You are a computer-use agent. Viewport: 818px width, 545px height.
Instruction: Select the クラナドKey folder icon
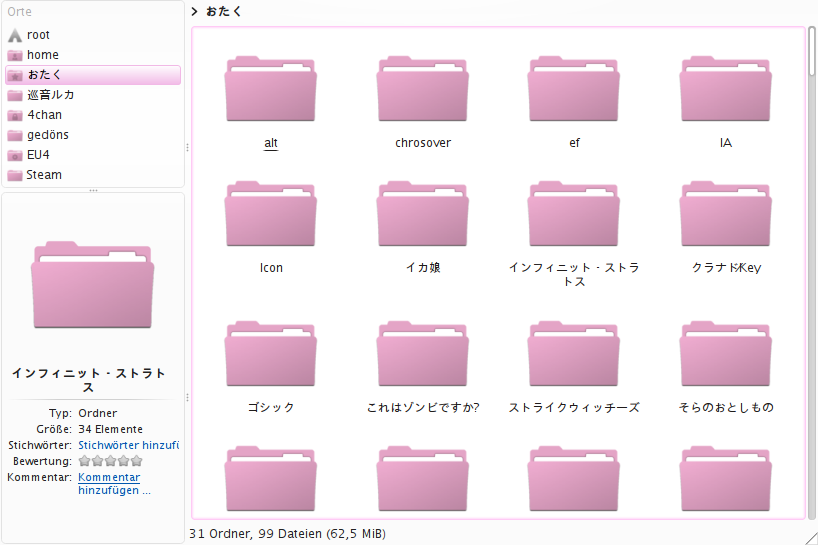(726, 214)
